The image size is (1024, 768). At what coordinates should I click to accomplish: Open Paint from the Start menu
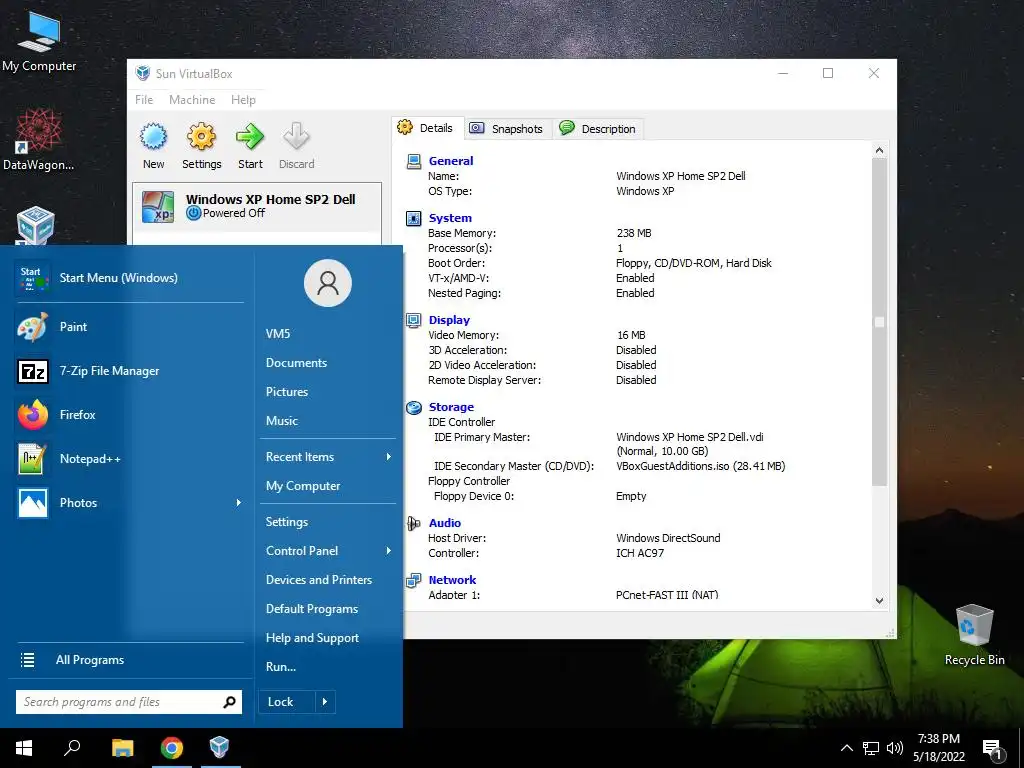pyautogui.click(x=130, y=327)
